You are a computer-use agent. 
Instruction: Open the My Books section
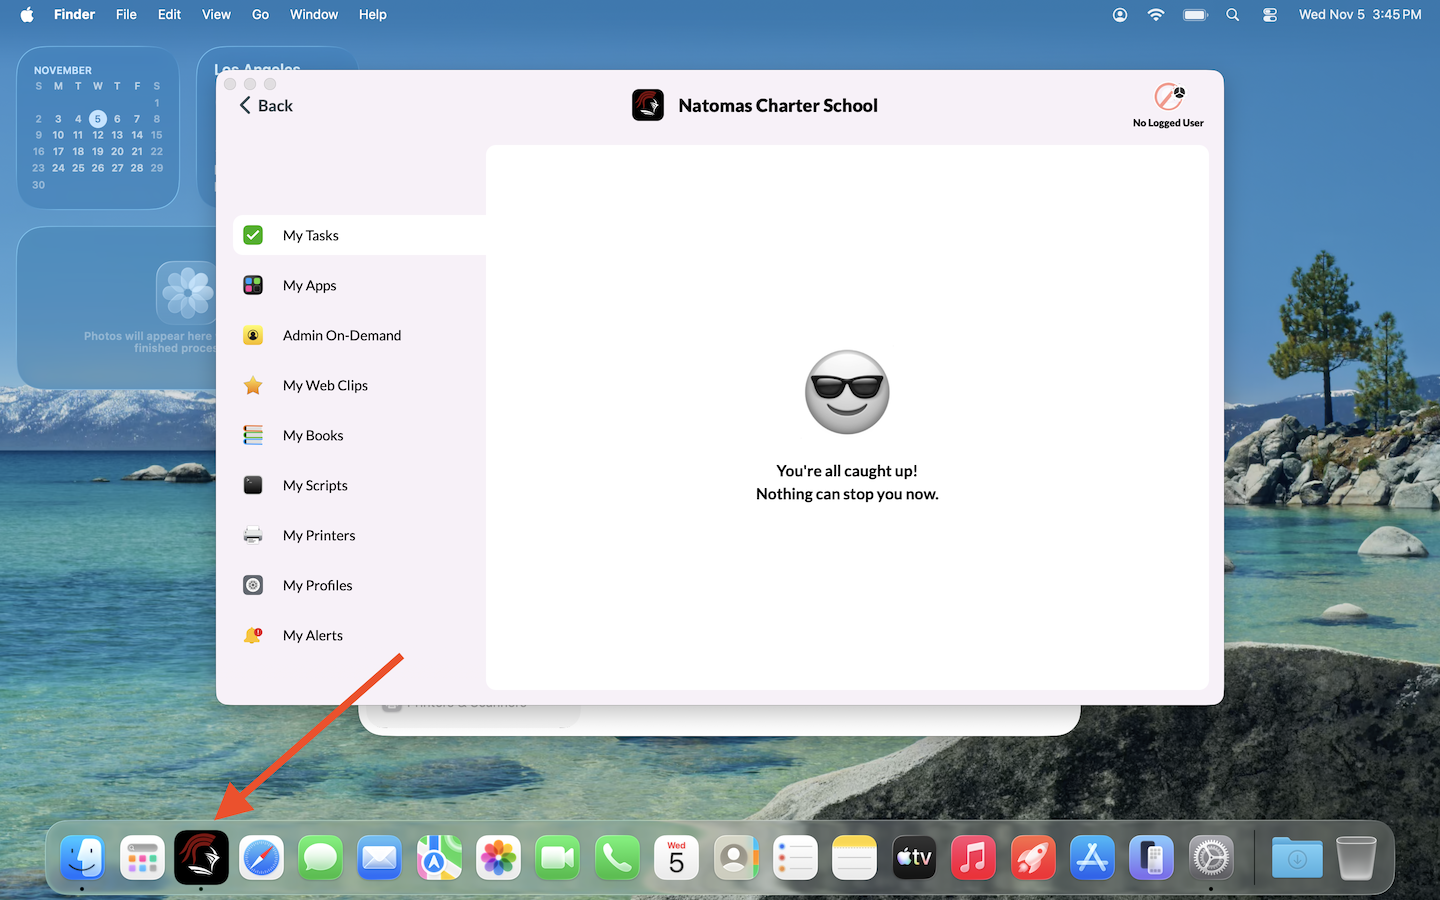tap(312, 435)
